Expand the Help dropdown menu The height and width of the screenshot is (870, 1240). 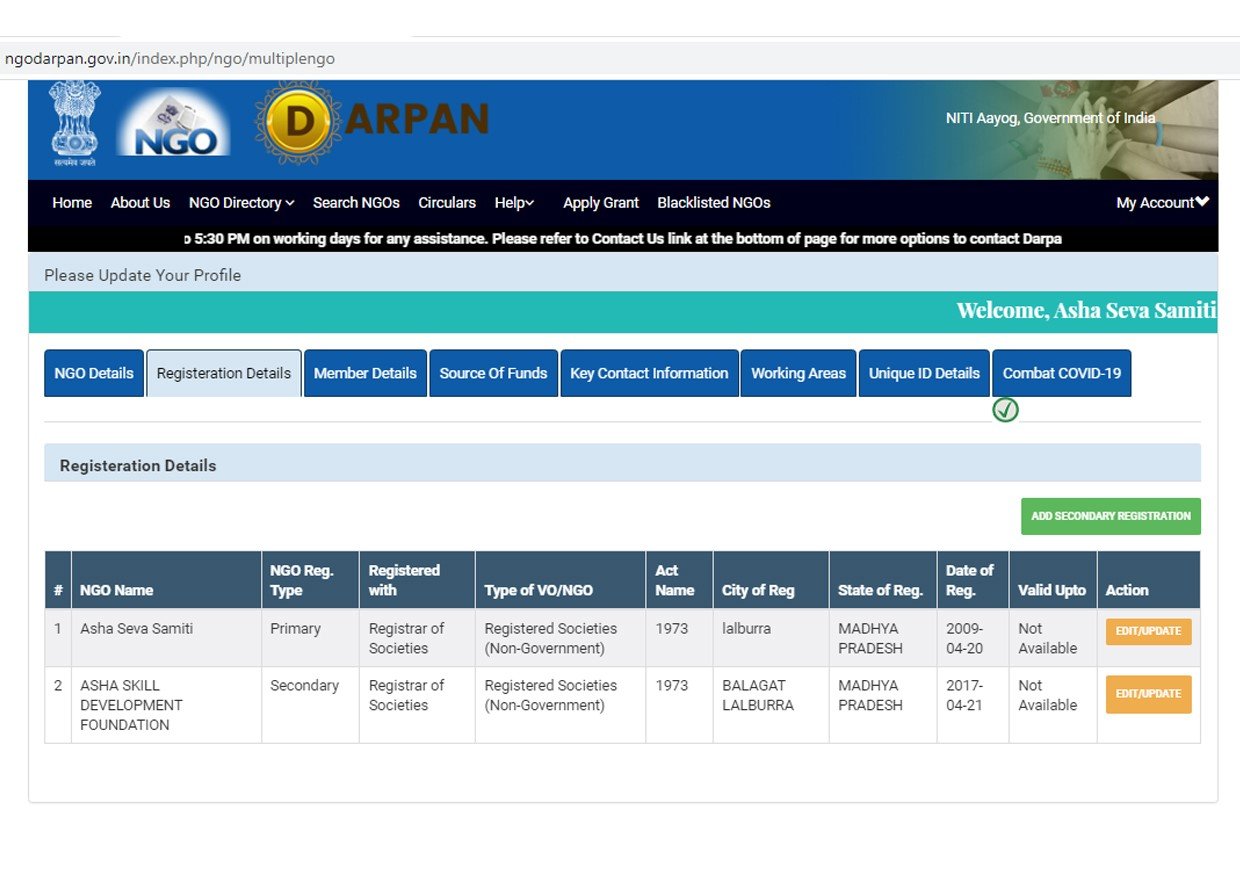514,203
